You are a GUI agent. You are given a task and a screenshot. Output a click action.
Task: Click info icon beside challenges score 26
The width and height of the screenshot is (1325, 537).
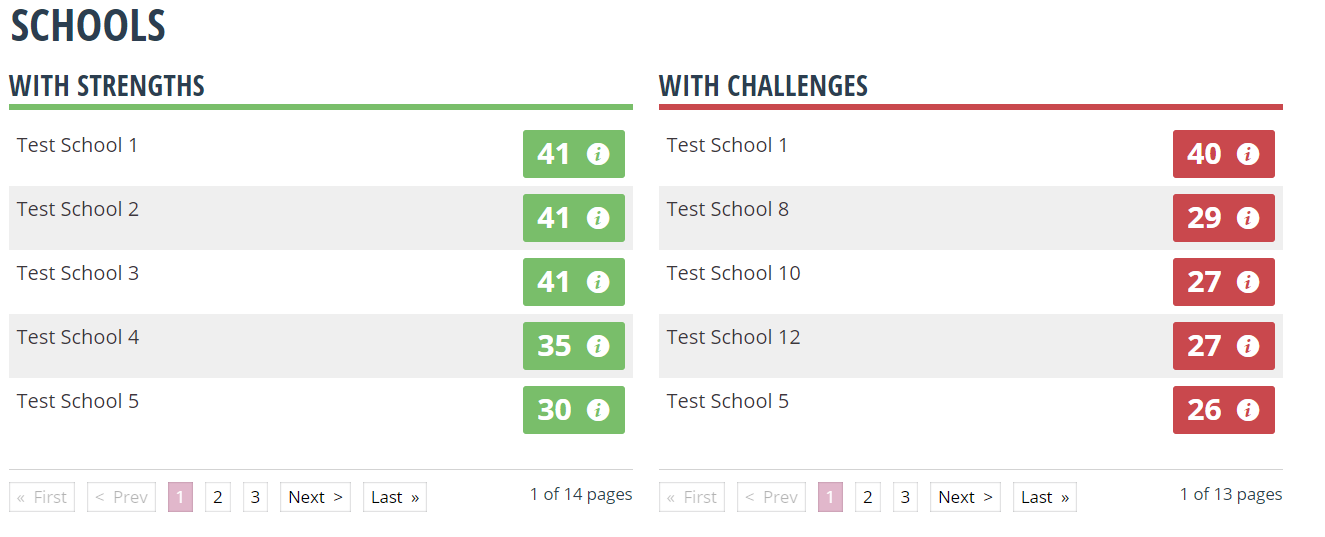pos(1248,410)
